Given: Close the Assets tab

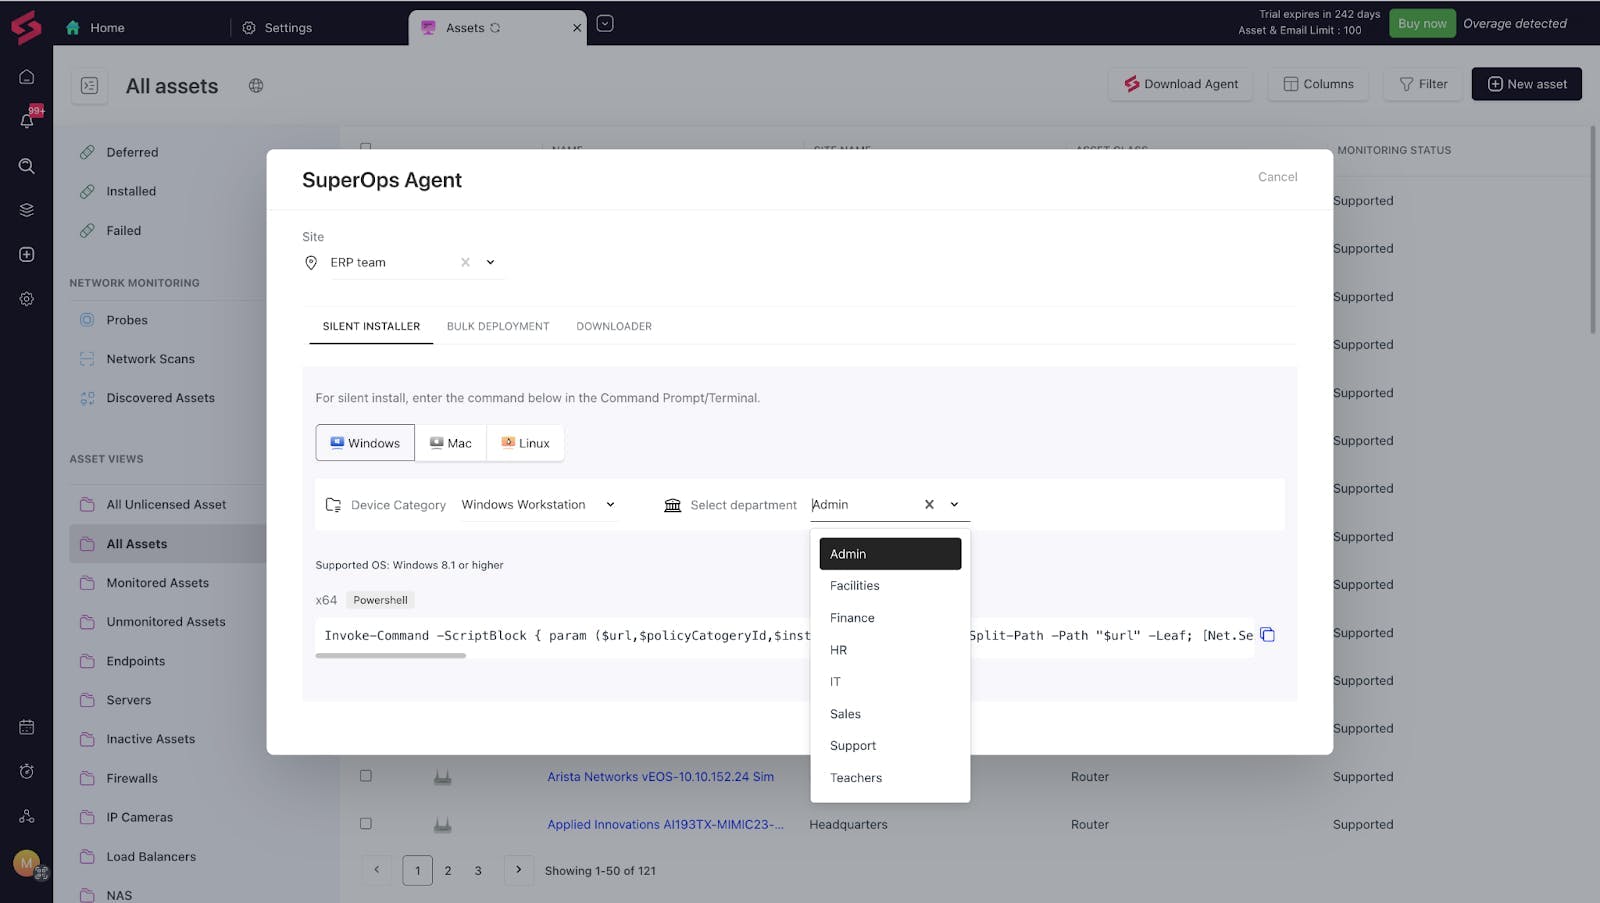Looking at the screenshot, I should pos(577,28).
